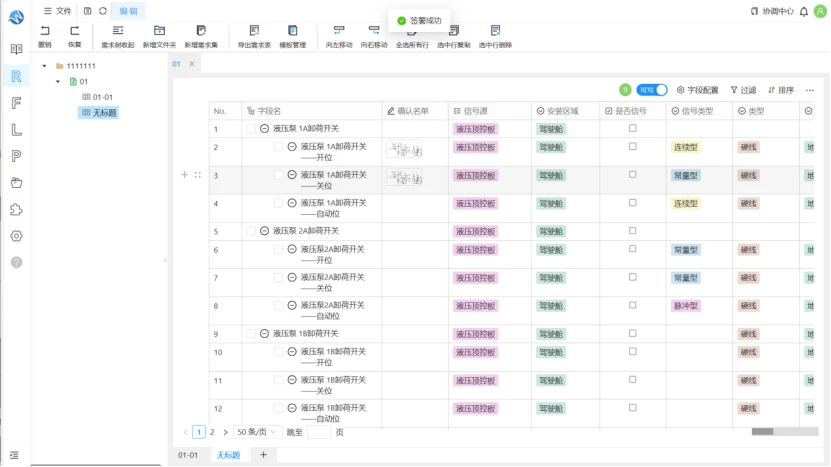Collapse the row 1 液压泵 1A卸荷开关 group
Screen dimensions: 831x467
(264, 129)
